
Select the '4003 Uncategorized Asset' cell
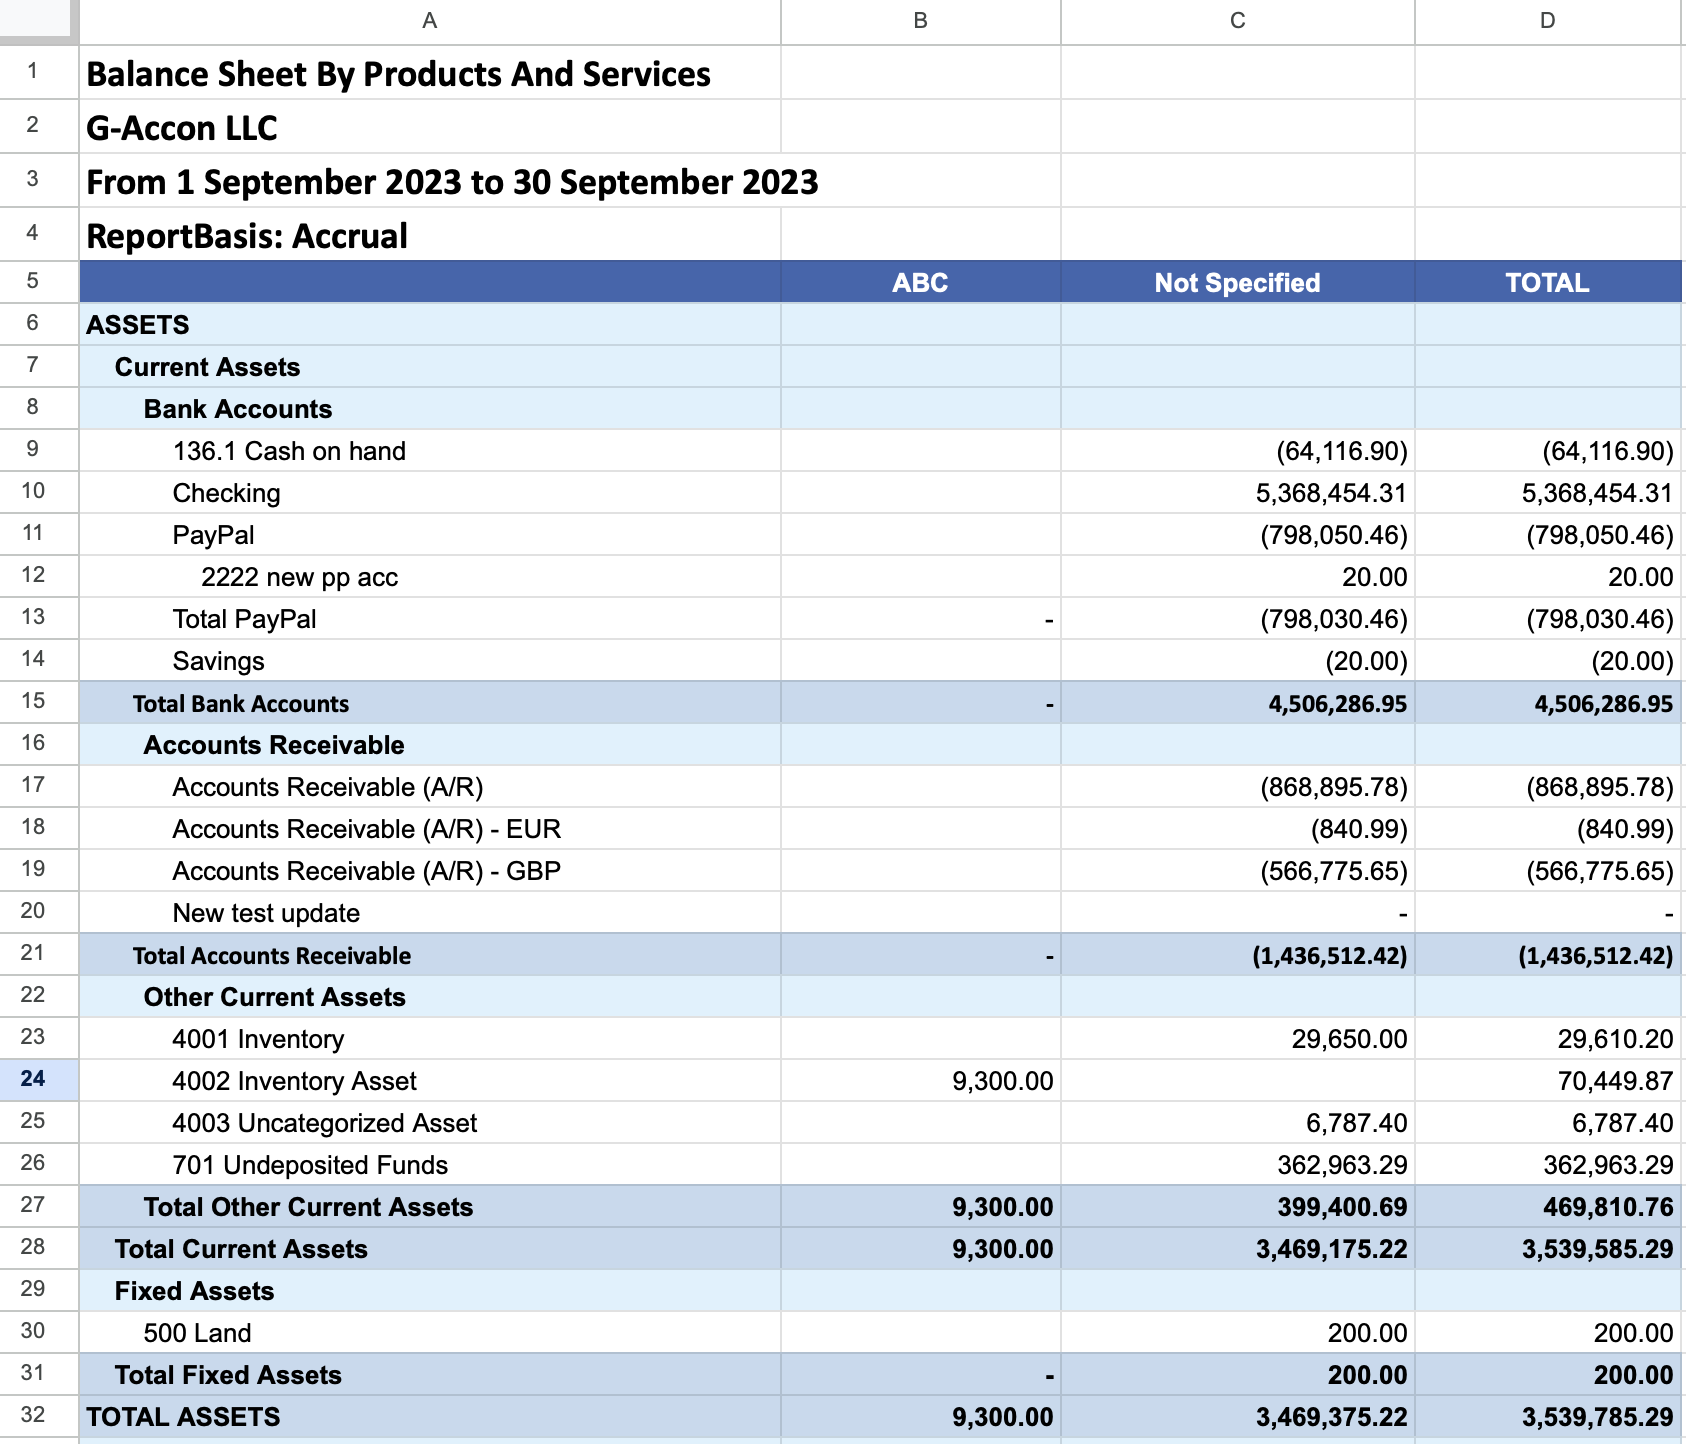[x=430, y=1122]
